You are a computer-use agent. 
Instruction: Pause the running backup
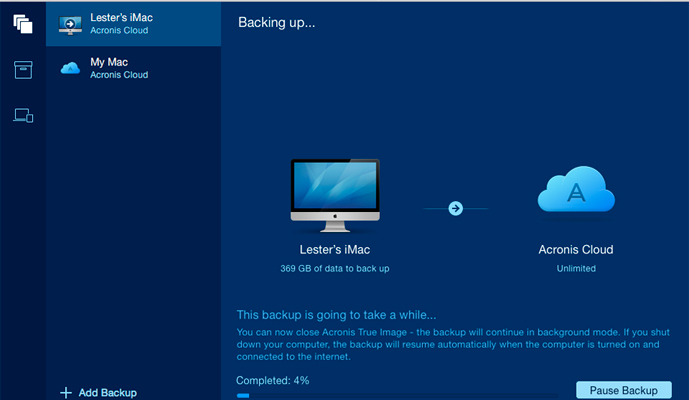pos(624,390)
